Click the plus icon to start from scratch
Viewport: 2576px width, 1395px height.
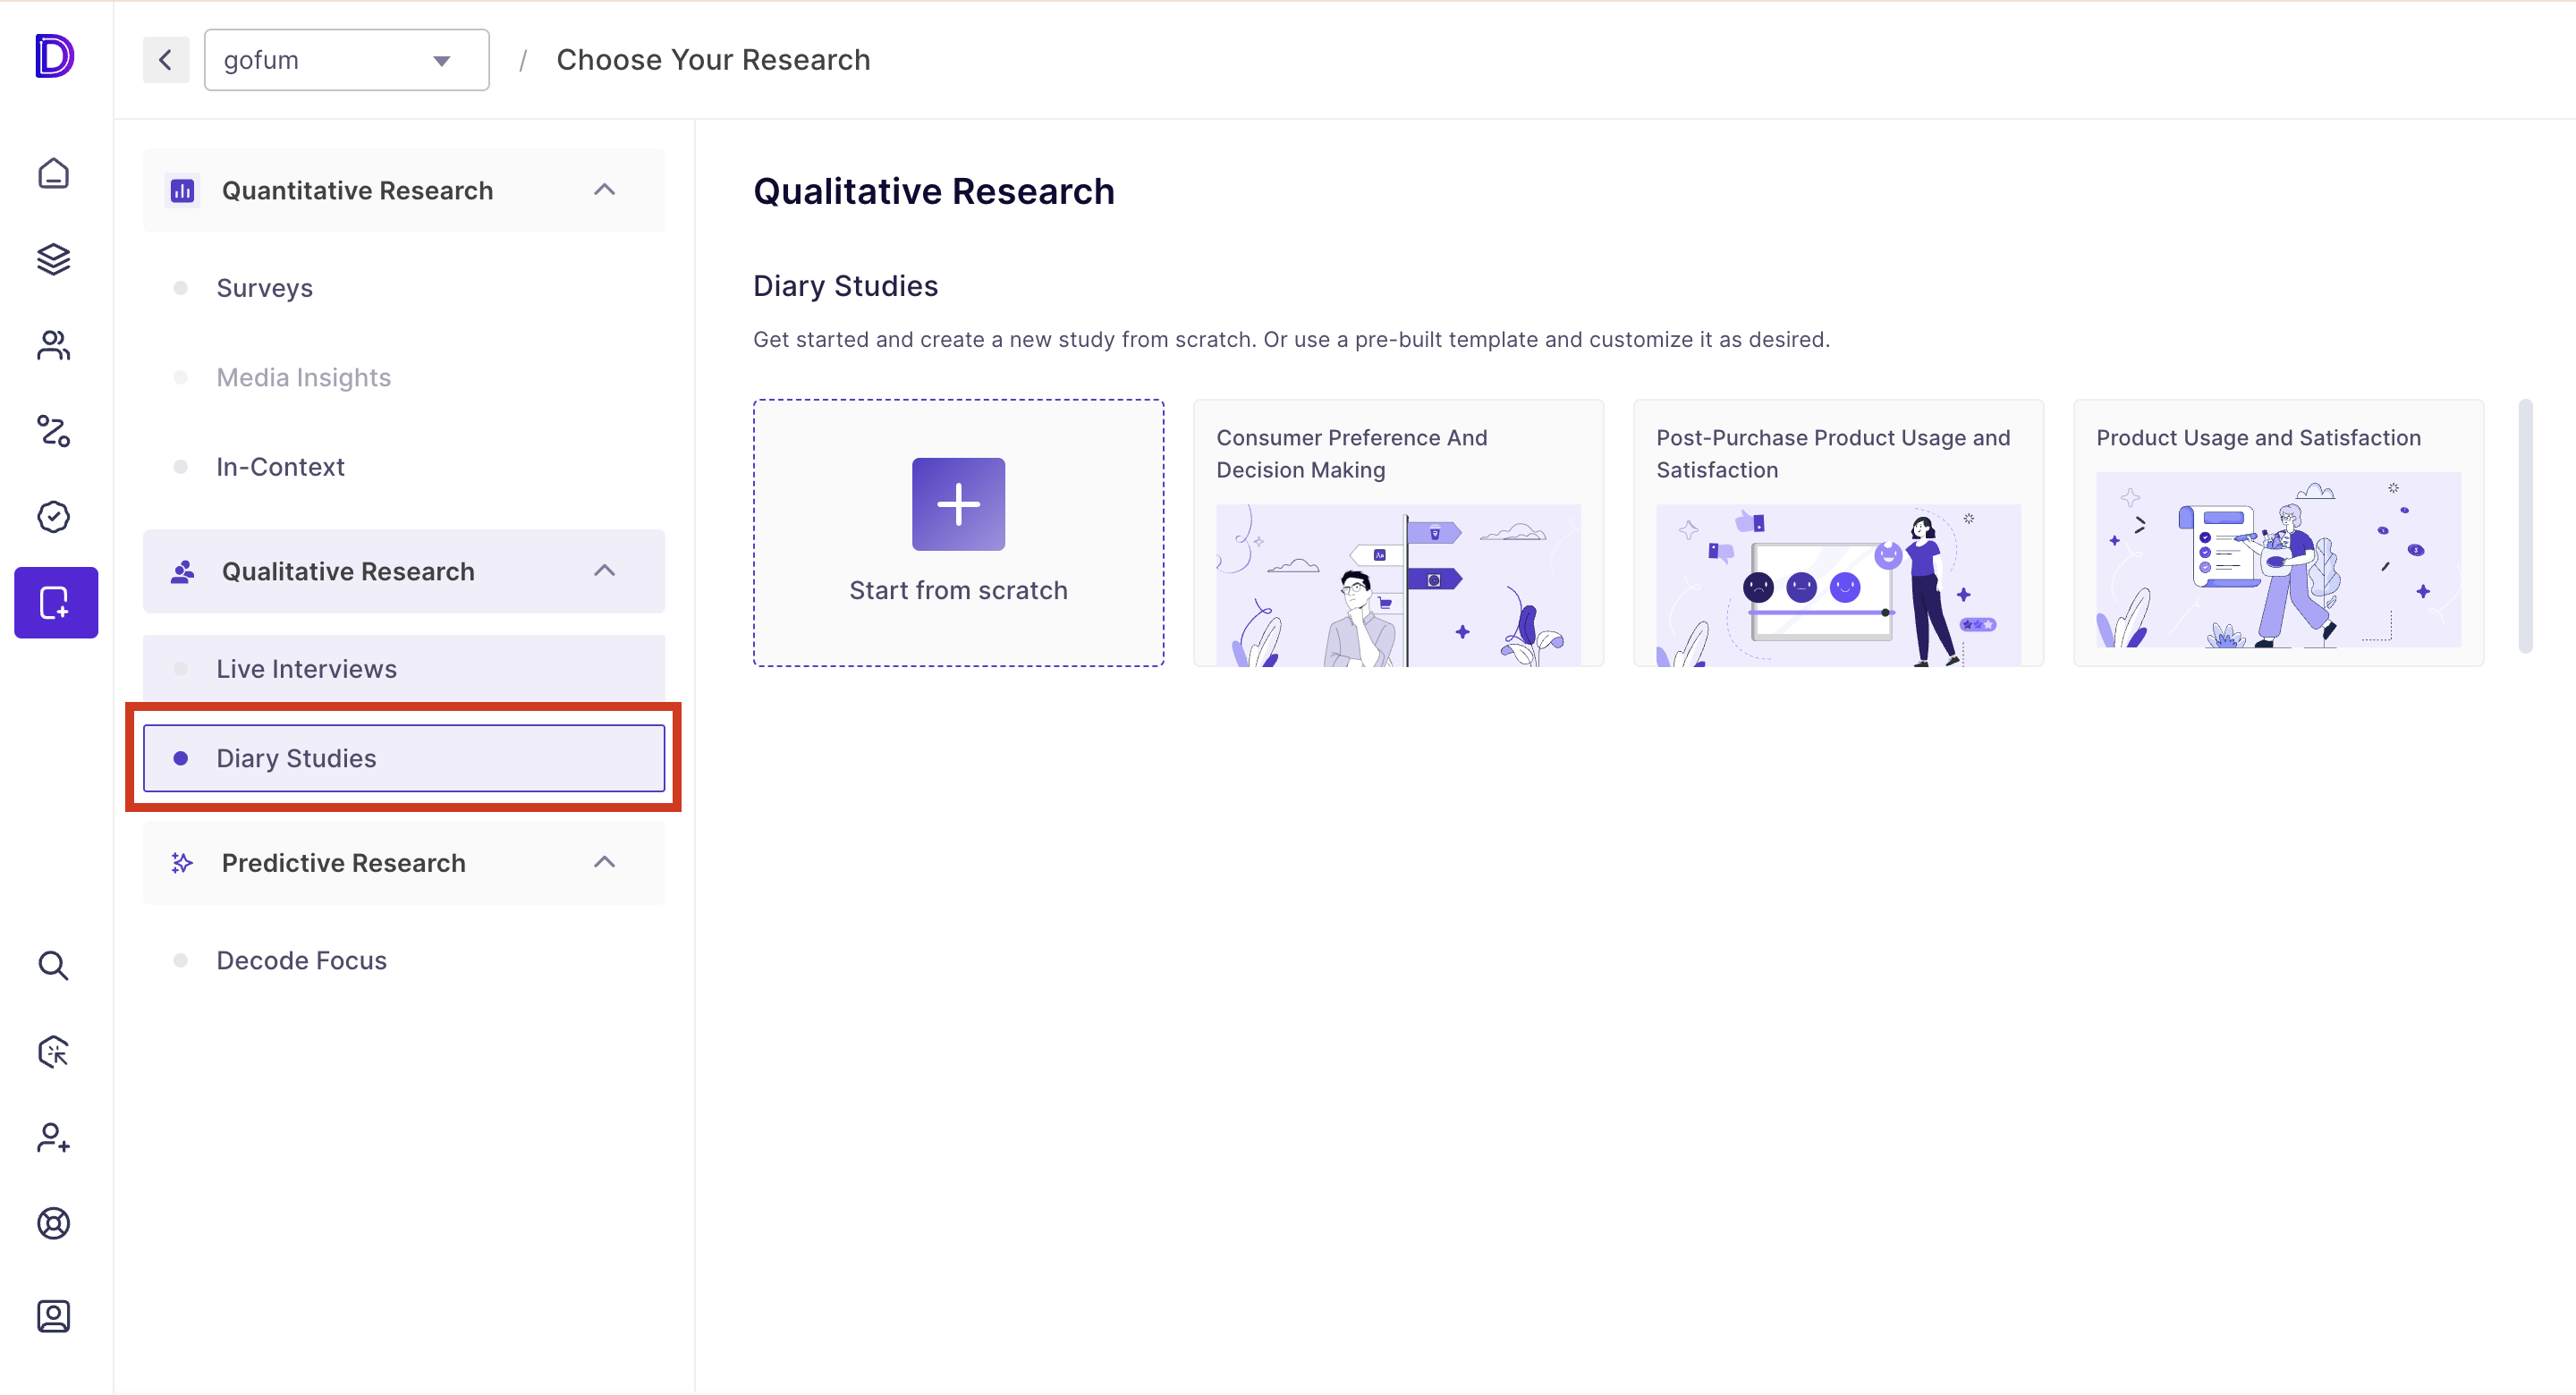[958, 504]
